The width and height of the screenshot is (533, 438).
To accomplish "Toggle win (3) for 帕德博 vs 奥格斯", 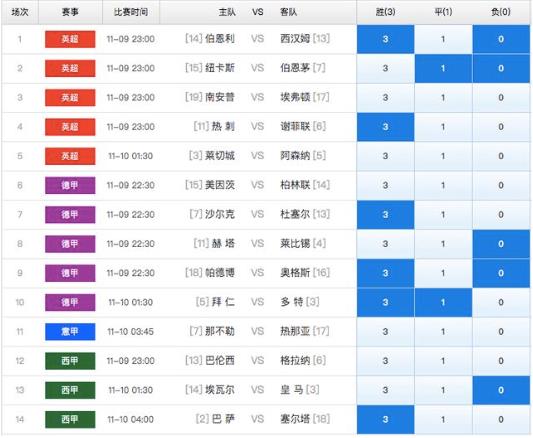I will point(385,273).
